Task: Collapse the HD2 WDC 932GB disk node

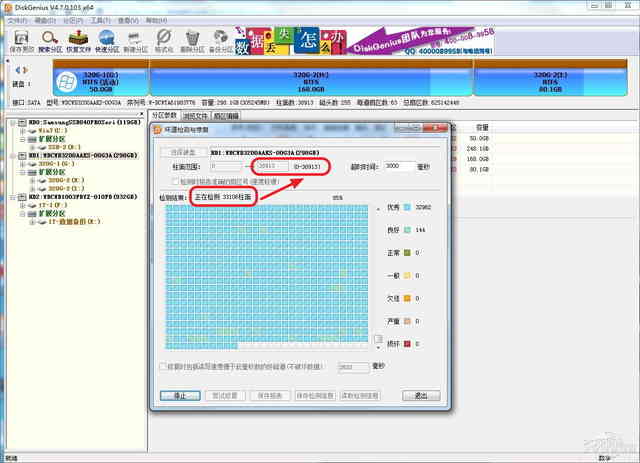Action: point(13,197)
